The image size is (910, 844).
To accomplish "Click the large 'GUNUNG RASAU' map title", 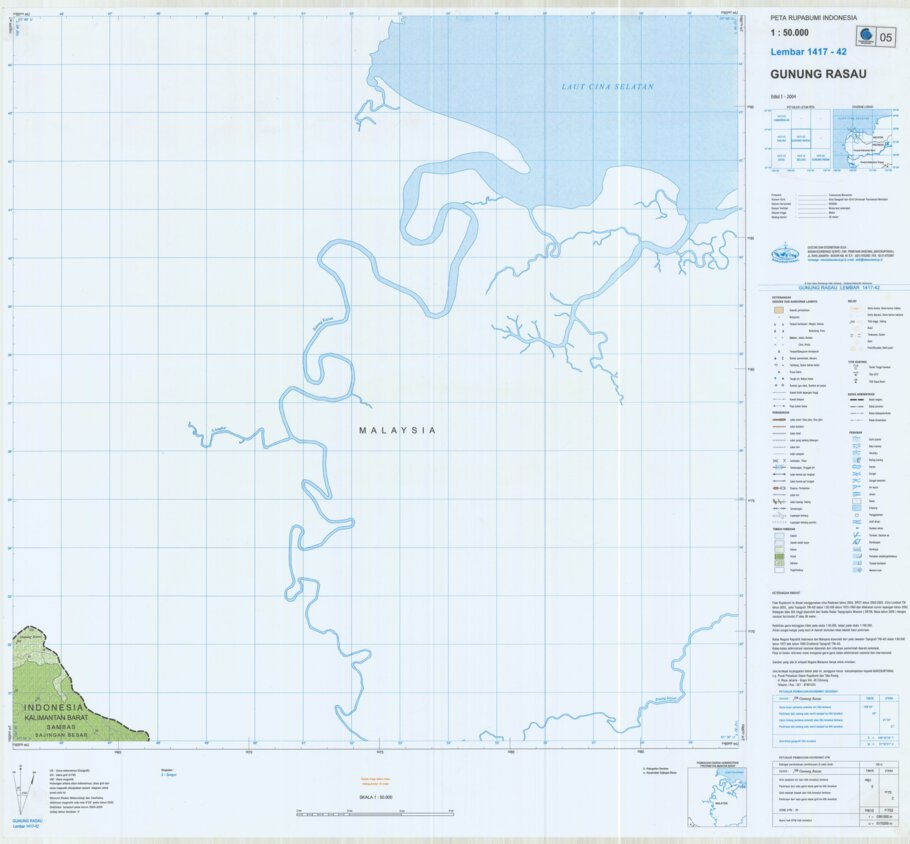I will [x=818, y=74].
